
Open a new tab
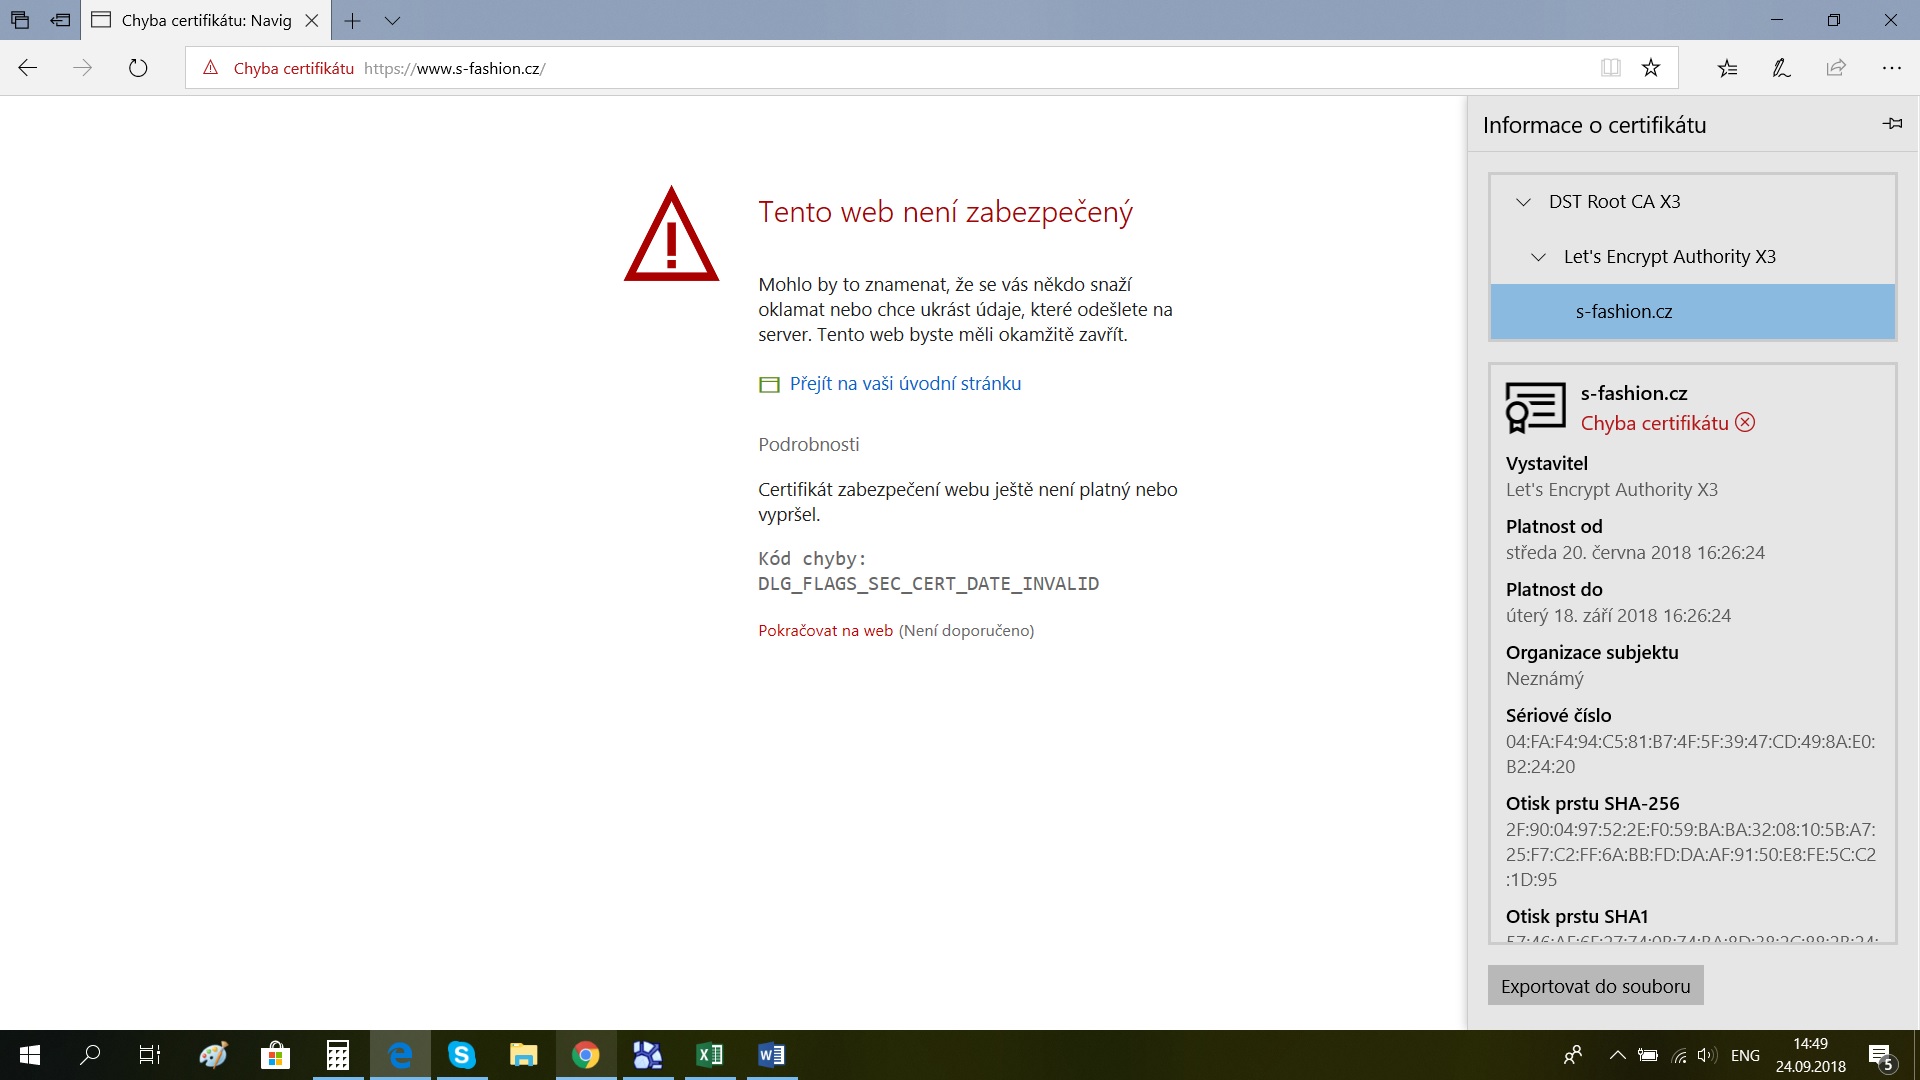(352, 20)
